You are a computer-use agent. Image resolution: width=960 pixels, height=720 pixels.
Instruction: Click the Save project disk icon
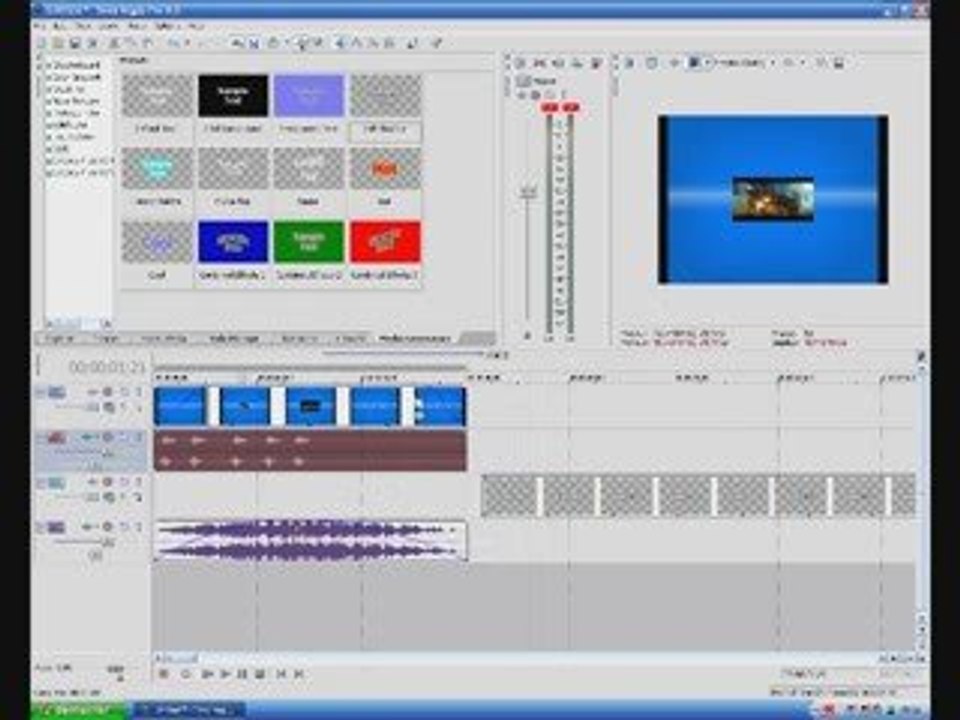(x=75, y=43)
